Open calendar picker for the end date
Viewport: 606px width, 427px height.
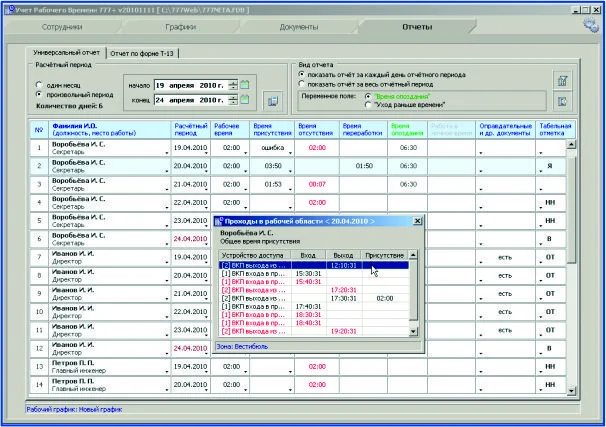tap(245, 101)
